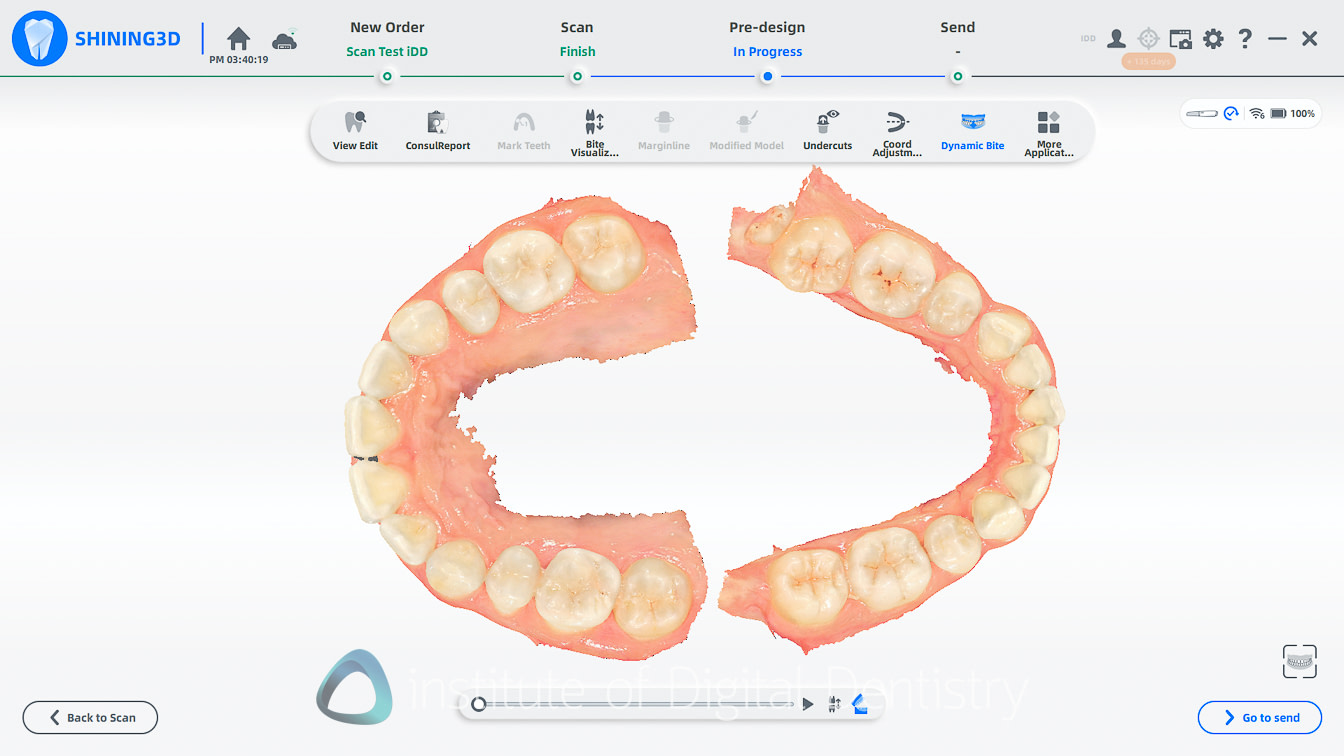The image size is (1344, 756).
Task: Select the View Edit tool
Action: pyautogui.click(x=355, y=131)
